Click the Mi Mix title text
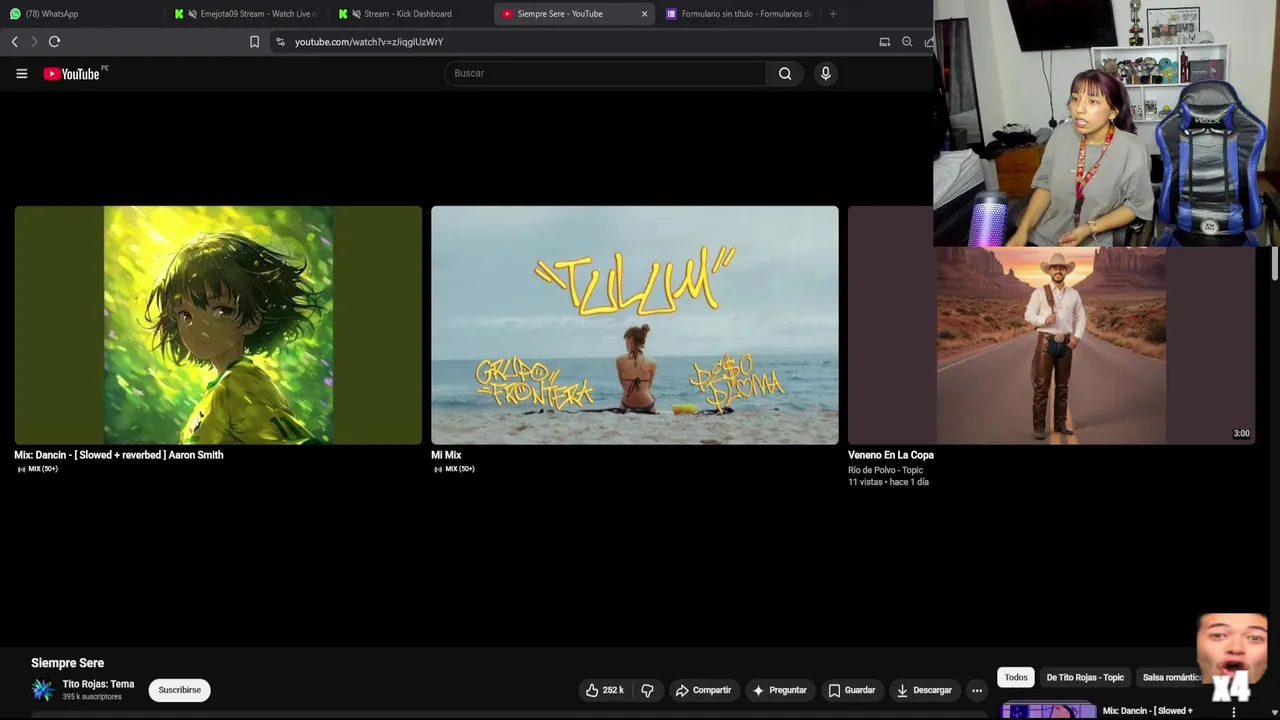The image size is (1280, 720). pos(446,455)
